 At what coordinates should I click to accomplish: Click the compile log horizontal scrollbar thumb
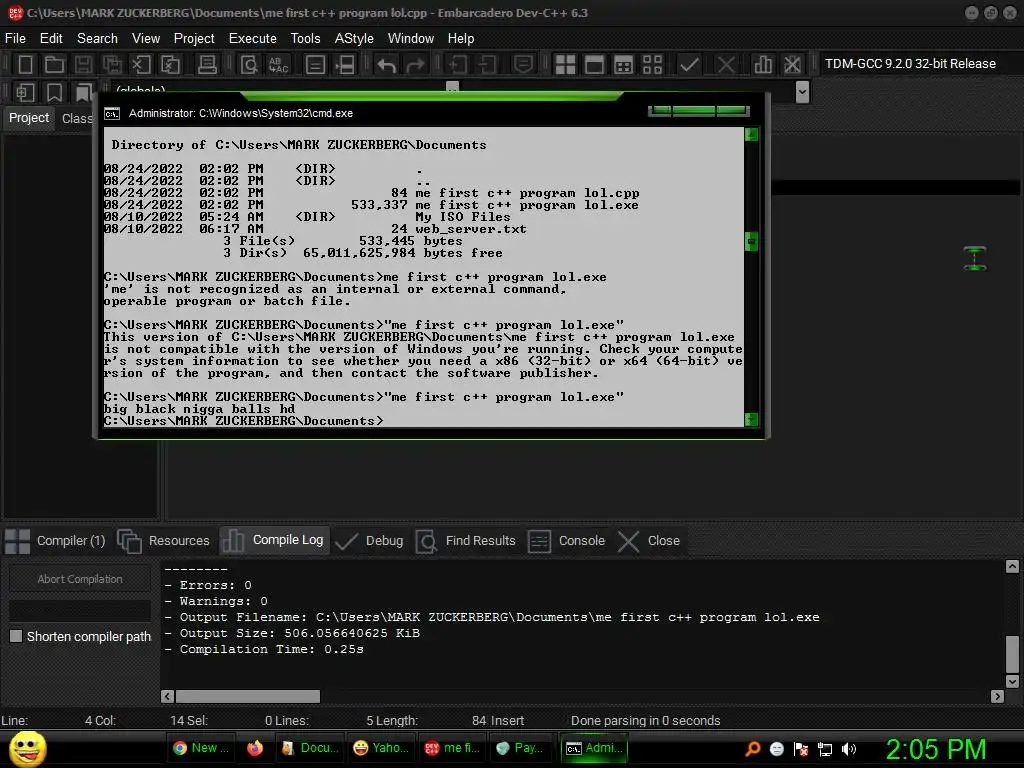tap(248, 696)
